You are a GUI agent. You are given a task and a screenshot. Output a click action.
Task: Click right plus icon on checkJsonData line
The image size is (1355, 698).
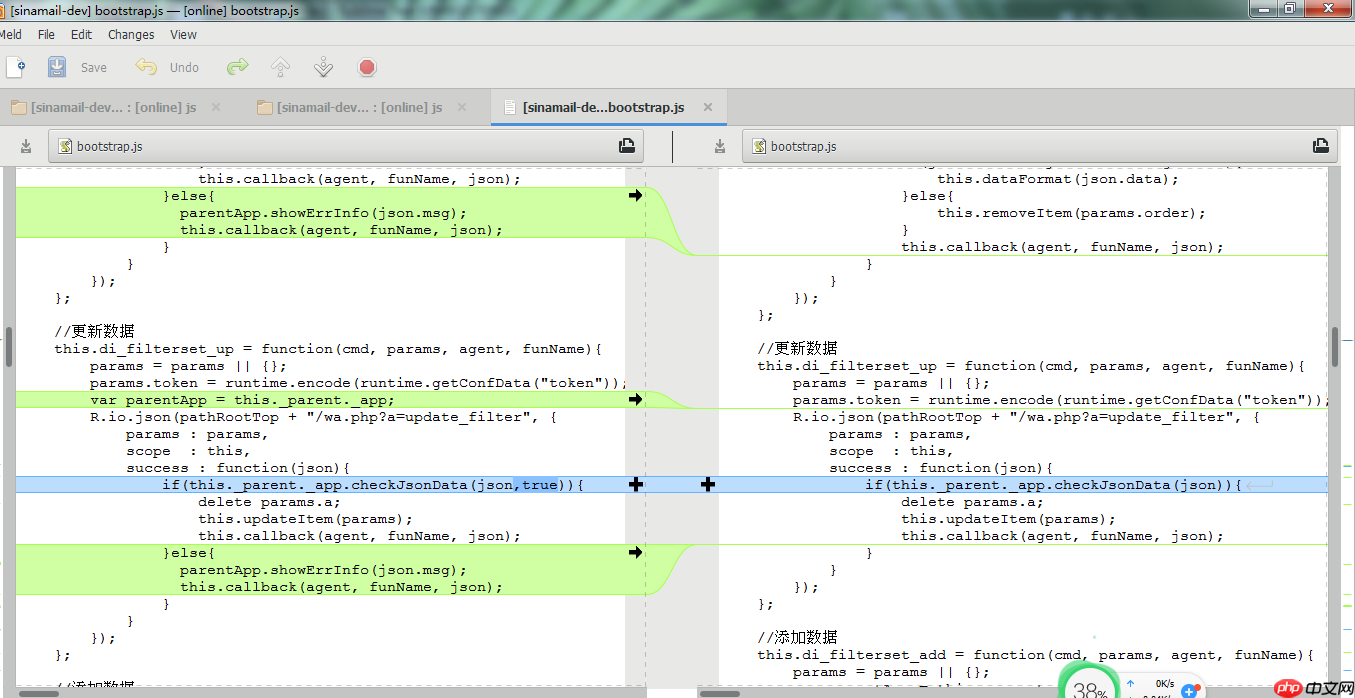708,485
